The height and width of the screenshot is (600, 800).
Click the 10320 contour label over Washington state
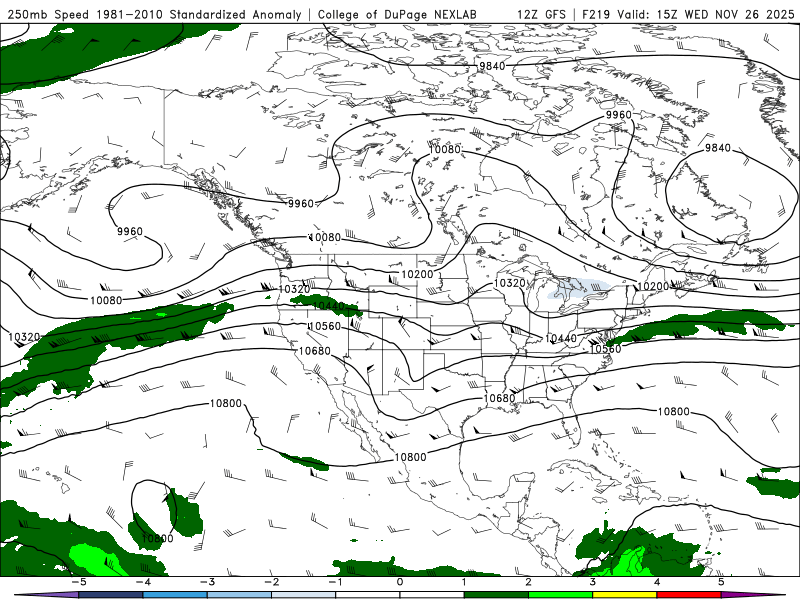(294, 289)
